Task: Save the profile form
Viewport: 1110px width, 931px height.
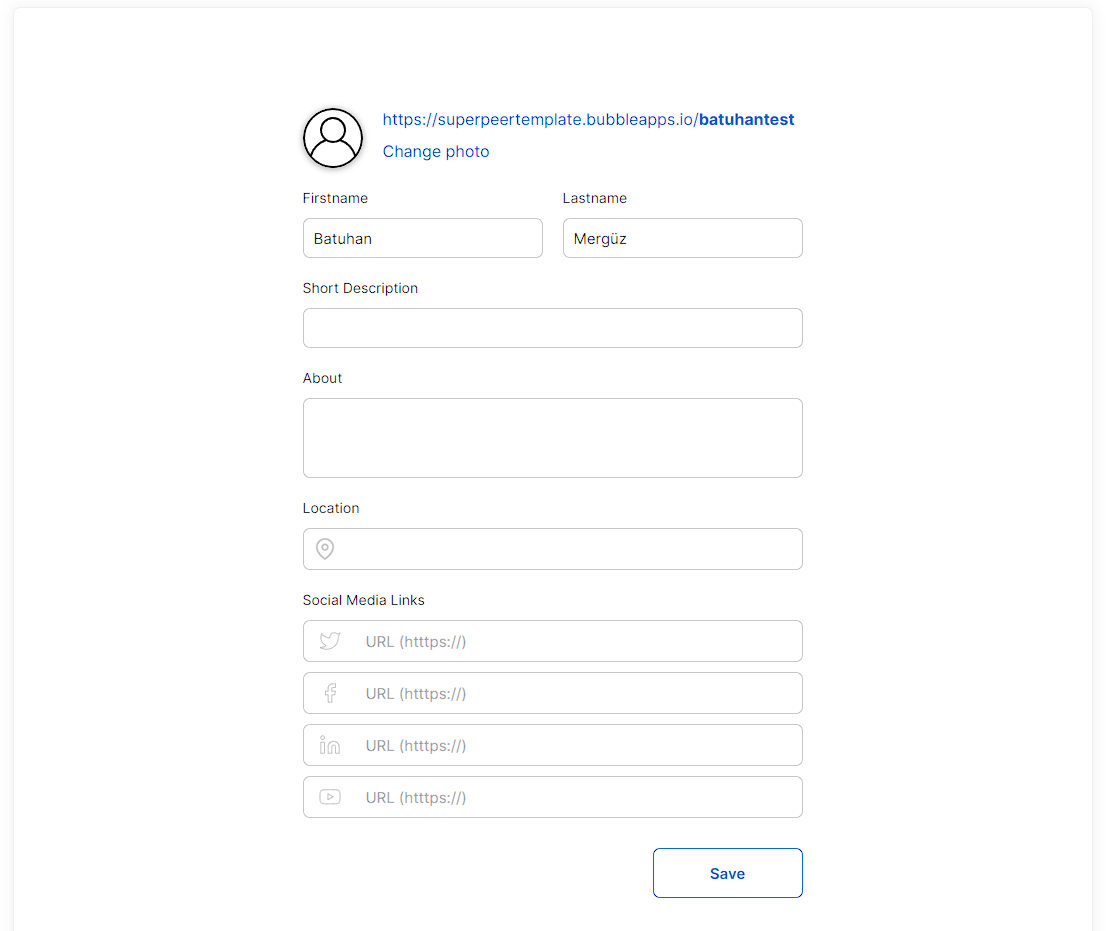Action: click(728, 873)
